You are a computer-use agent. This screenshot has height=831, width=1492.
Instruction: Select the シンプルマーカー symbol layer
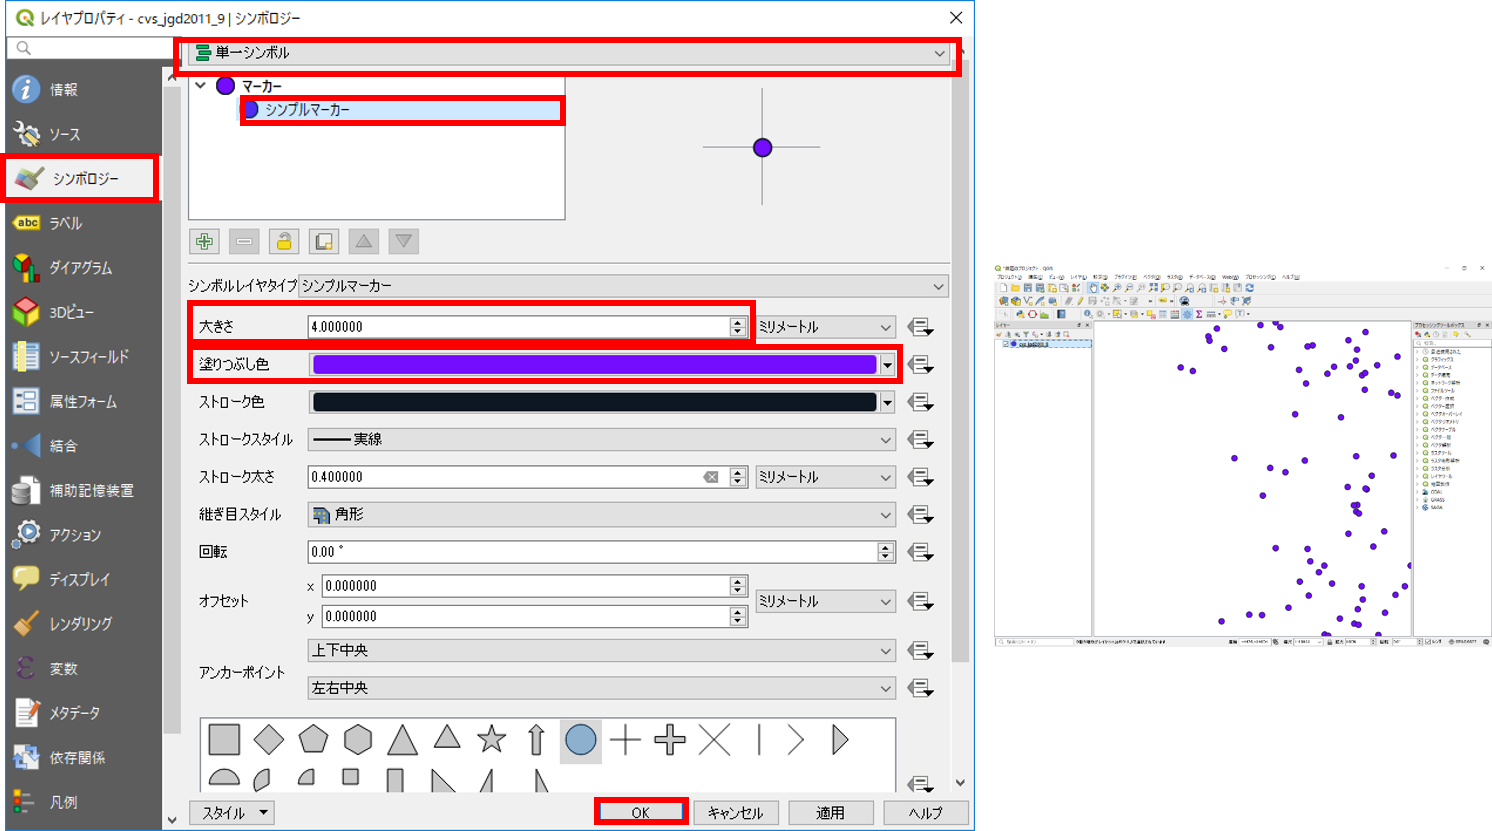pos(307,110)
